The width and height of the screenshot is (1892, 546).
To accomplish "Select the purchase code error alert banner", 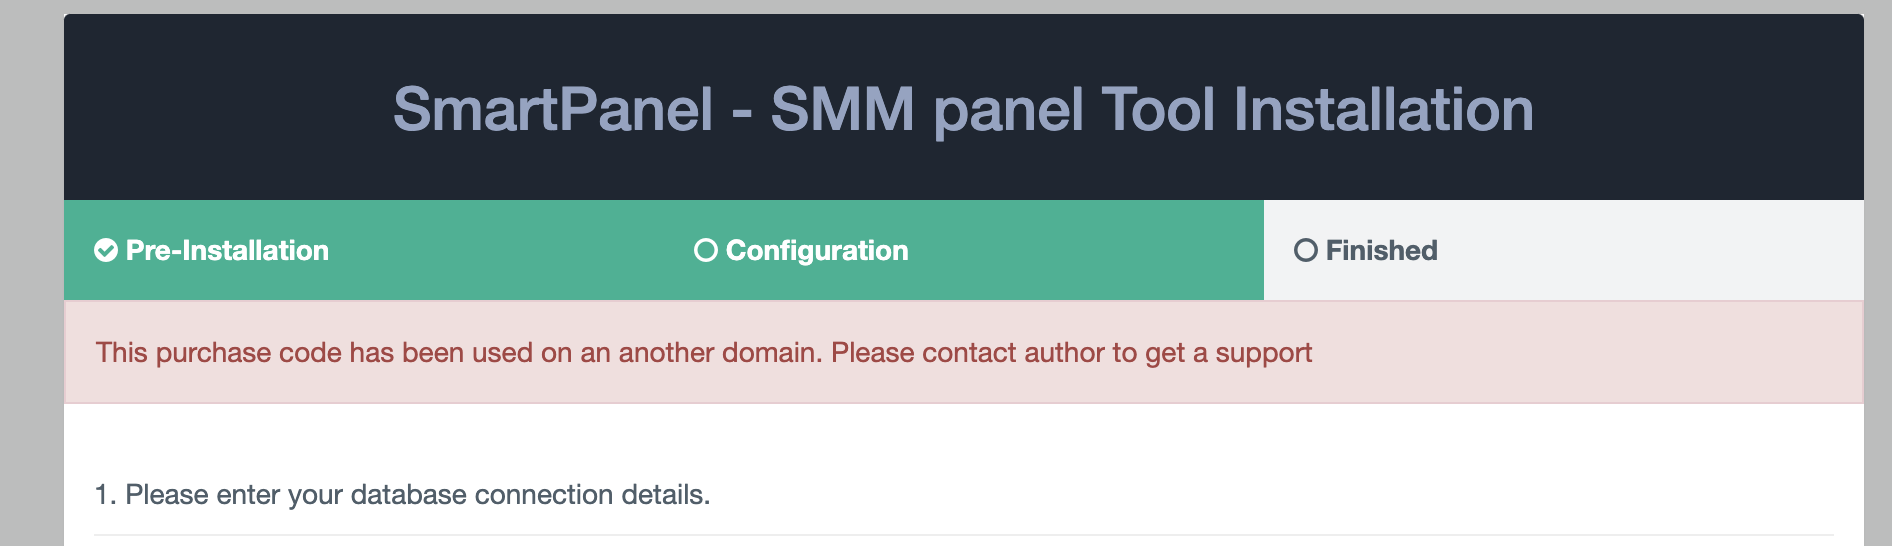I will (964, 352).
